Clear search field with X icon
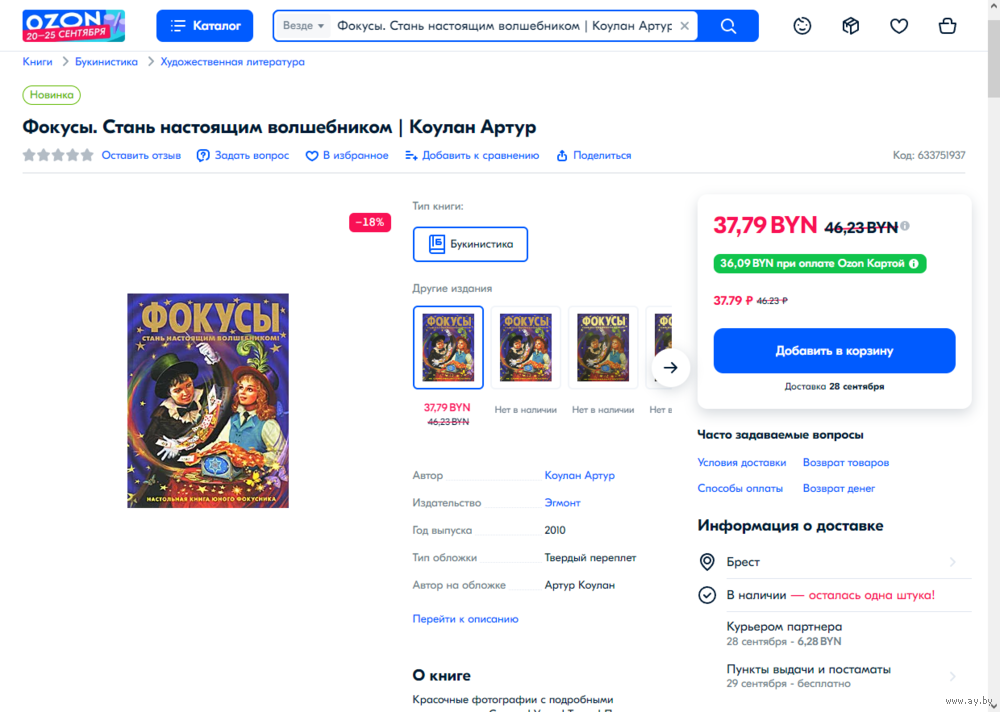1000x712 pixels. tap(684, 26)
